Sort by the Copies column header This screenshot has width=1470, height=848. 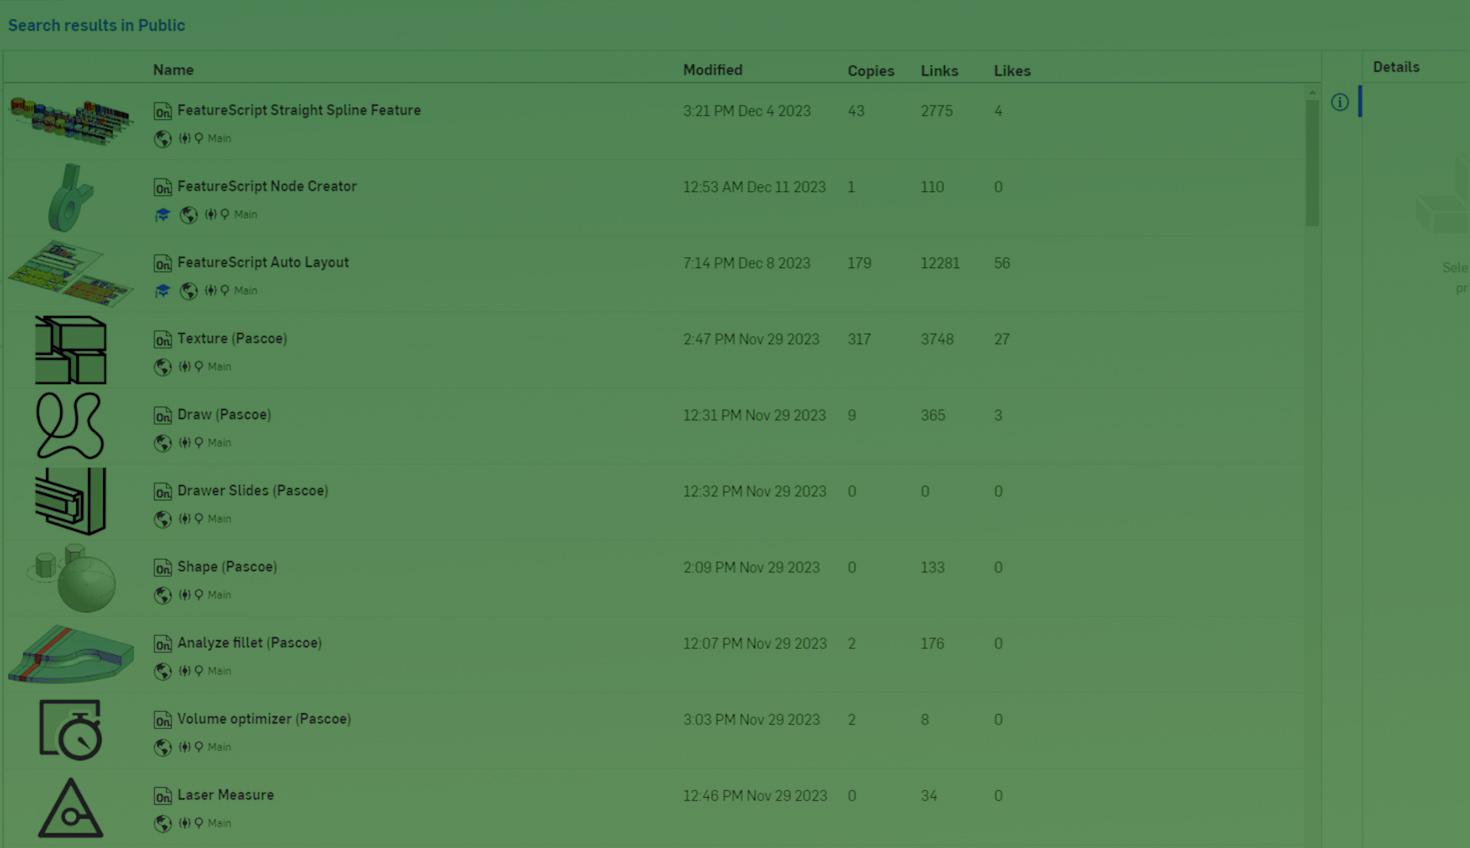pos(870,71)
